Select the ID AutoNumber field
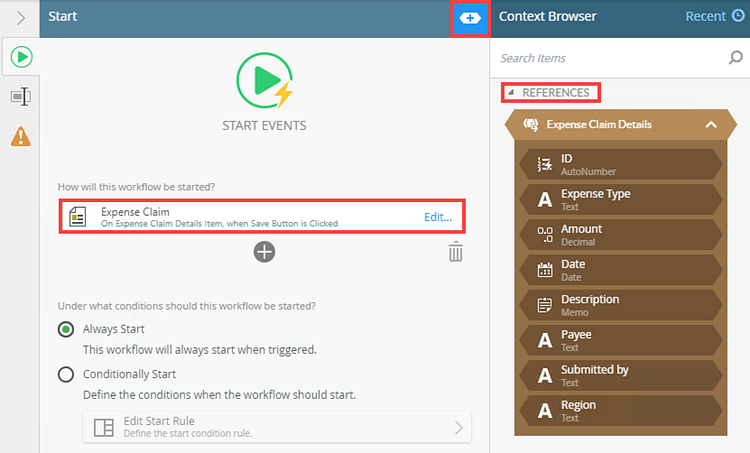This screenshot has width=750, height=453. click(620, 164)
